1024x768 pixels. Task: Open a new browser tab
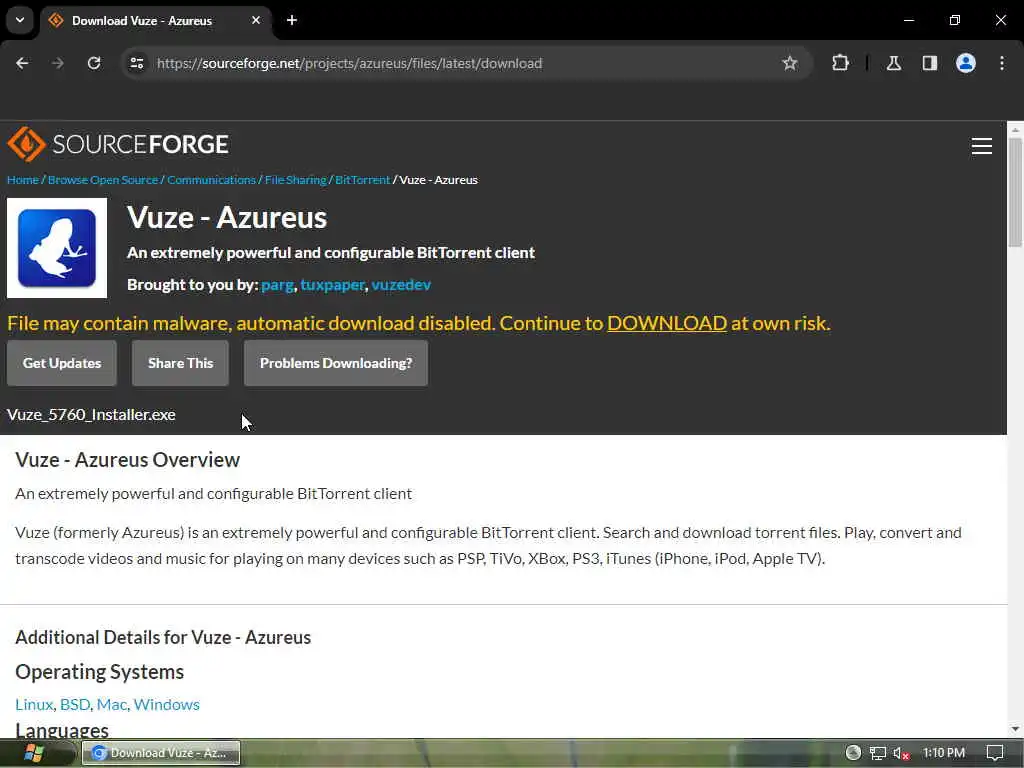pyautogui.click(x=292, y=20)
